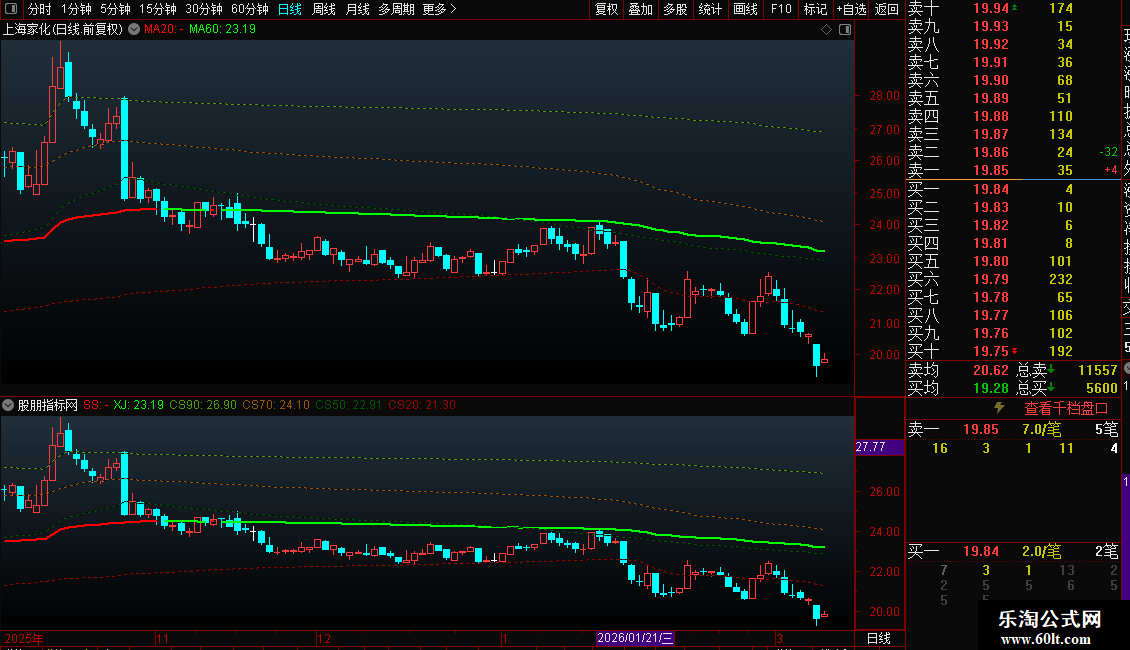Click the lightning bolt icon
1130x650 pixels.
point(998,408)
